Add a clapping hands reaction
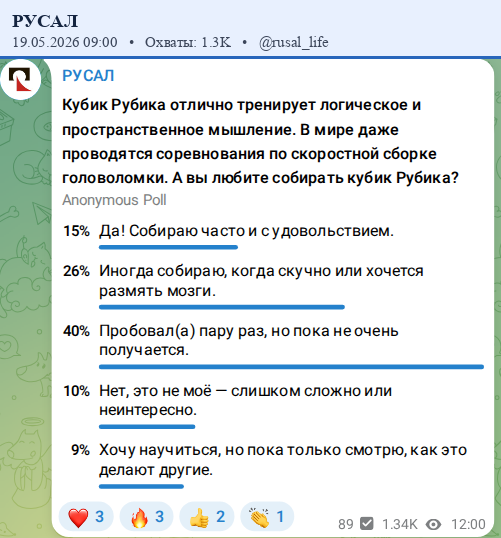 click(x=267, y=516)
